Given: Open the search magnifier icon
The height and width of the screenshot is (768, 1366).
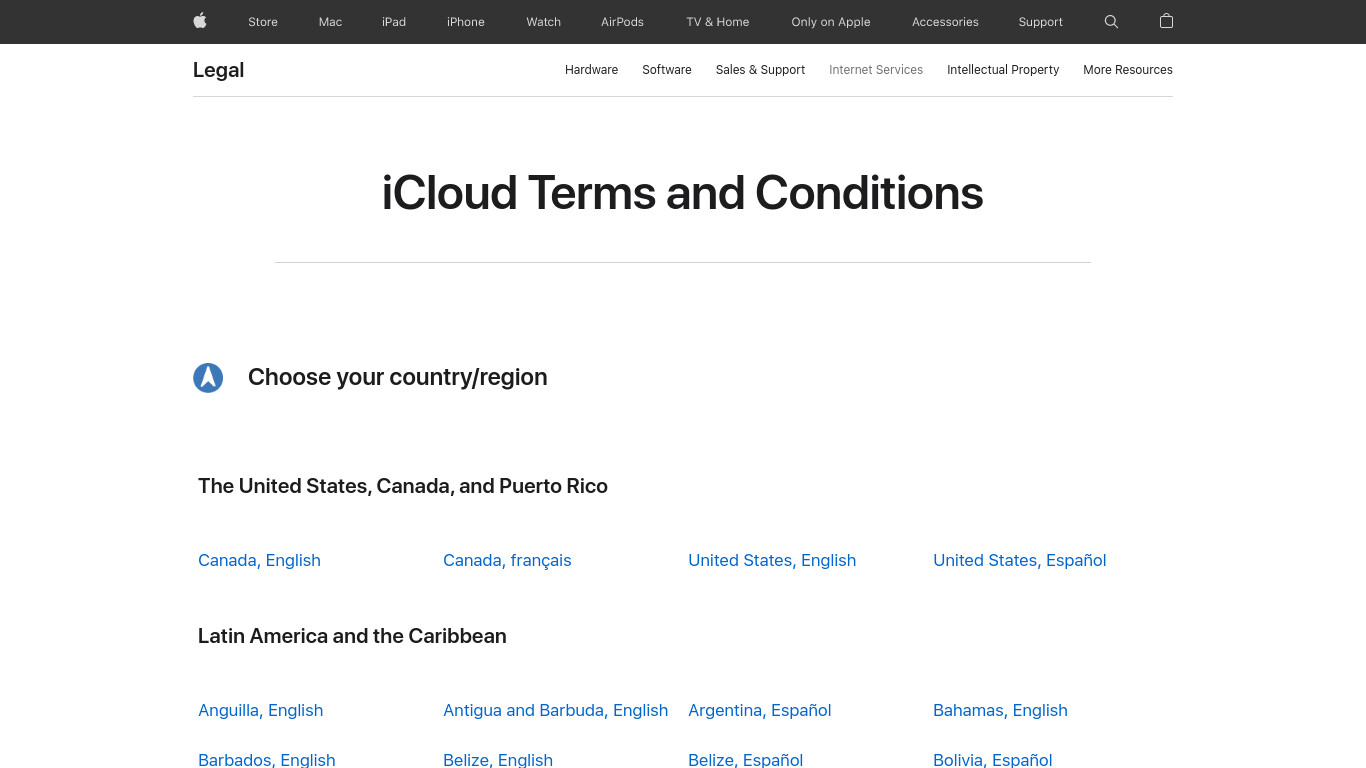Looking at the screenshot, I should (1111, 21).
